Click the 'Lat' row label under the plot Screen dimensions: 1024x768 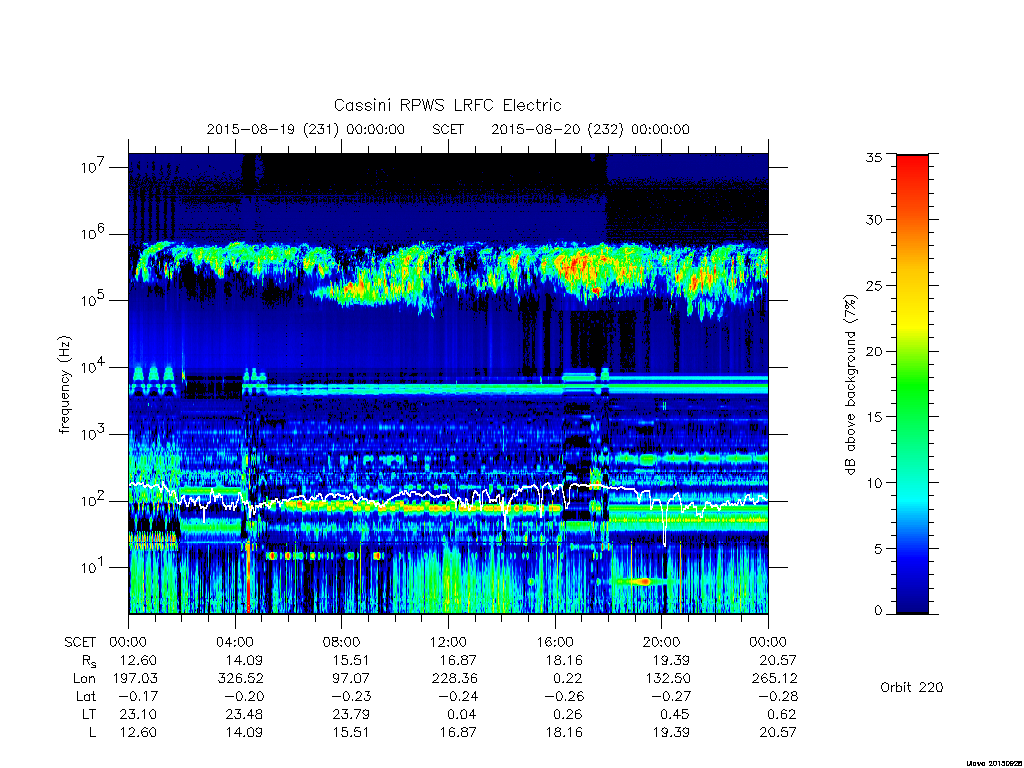[x=86, y=697]
